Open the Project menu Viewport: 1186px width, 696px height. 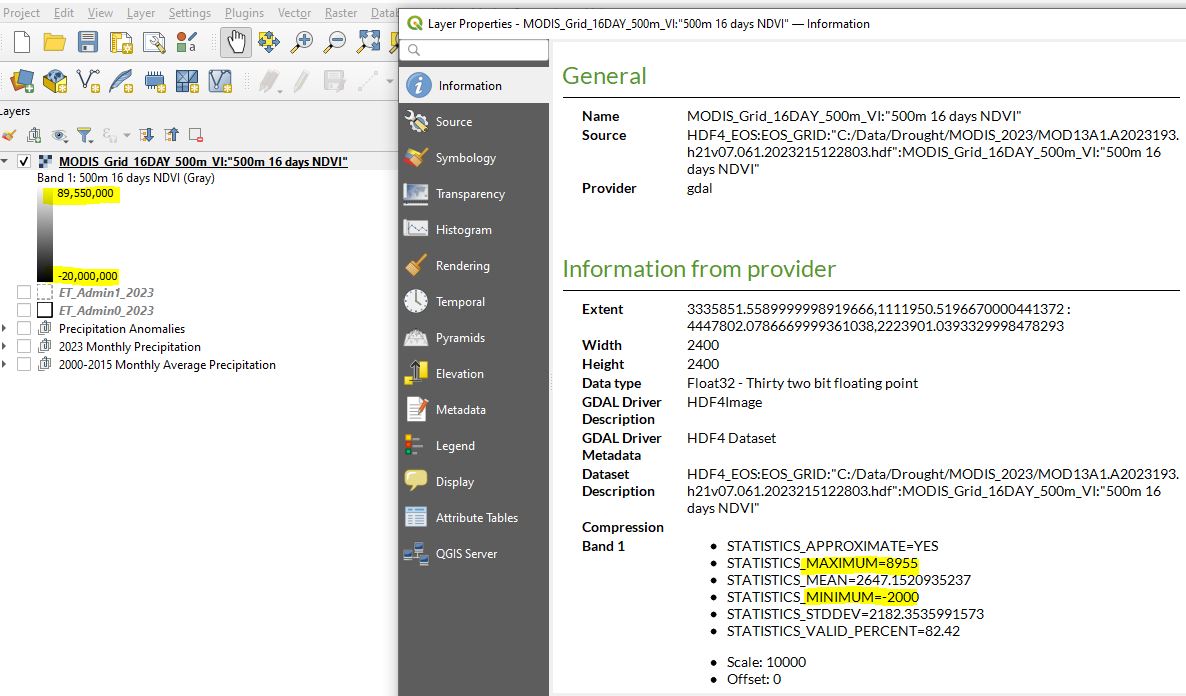pyautogui.click(x=20, y=13)
